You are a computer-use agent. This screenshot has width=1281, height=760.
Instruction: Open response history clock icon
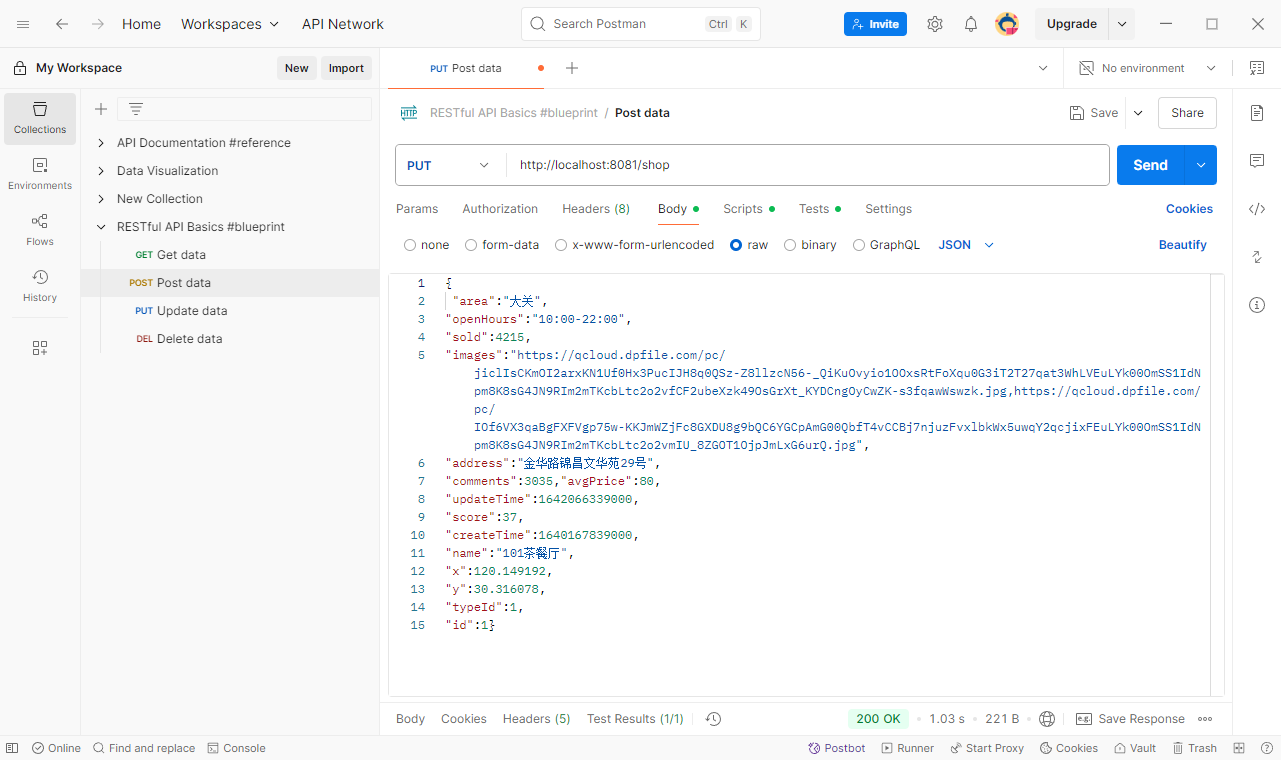(713, 719)
